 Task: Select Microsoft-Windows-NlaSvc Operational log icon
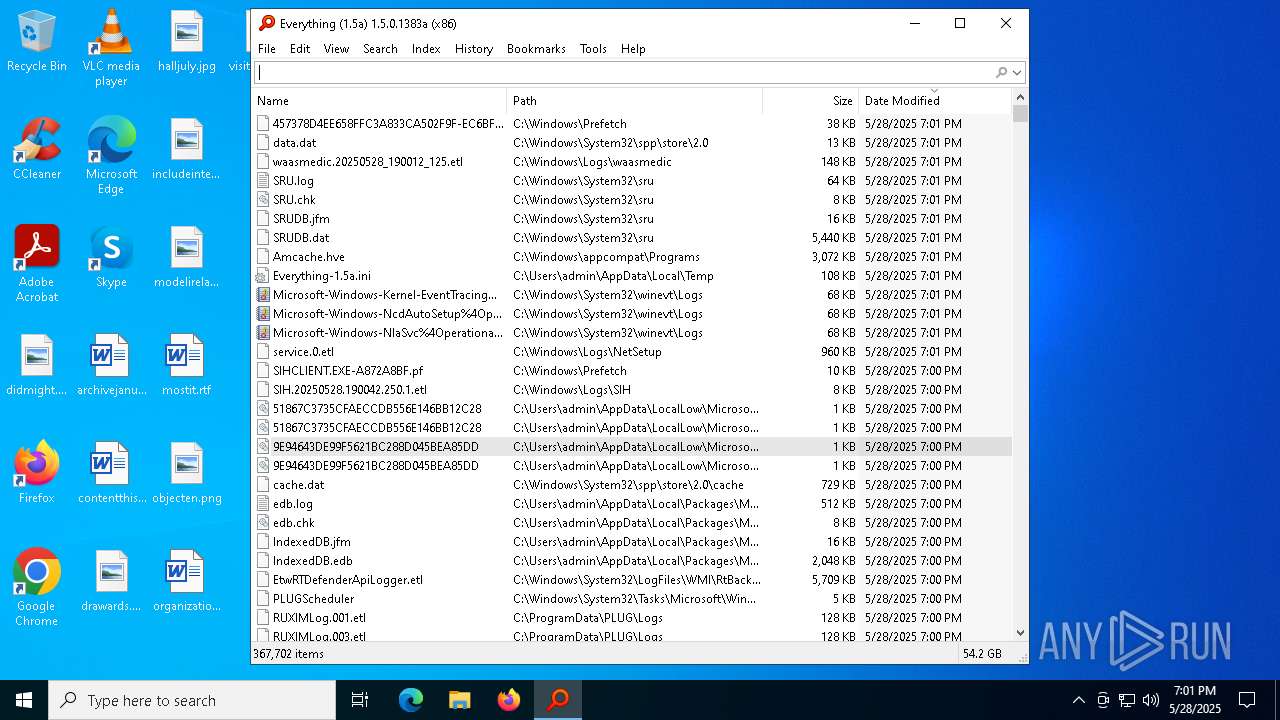click(263, 332)
